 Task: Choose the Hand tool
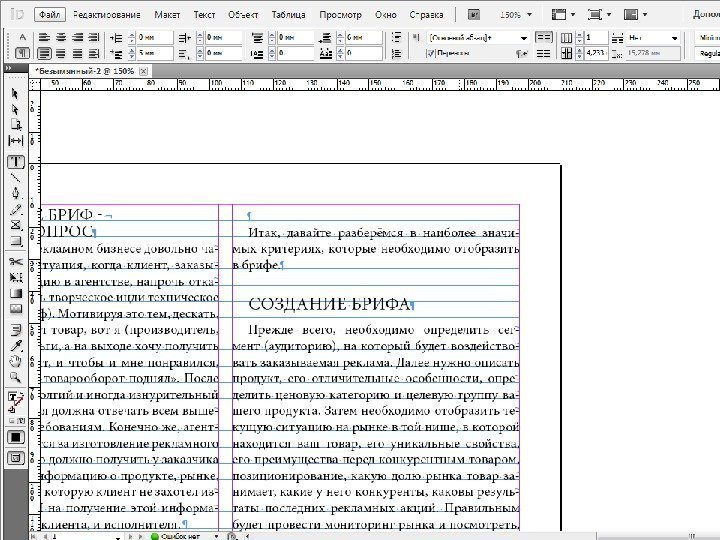pyautogui.click(x=16, y=361)
